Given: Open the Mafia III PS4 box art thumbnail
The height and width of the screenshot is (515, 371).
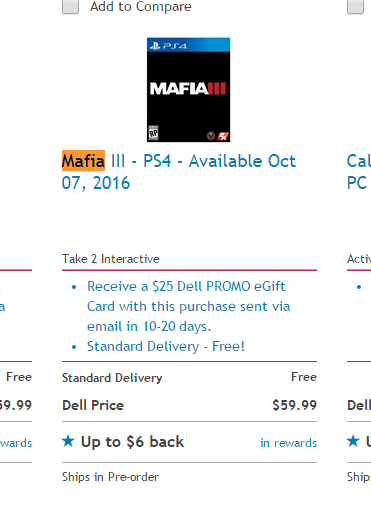Looking at the screenshot, I should pos(188,90).
